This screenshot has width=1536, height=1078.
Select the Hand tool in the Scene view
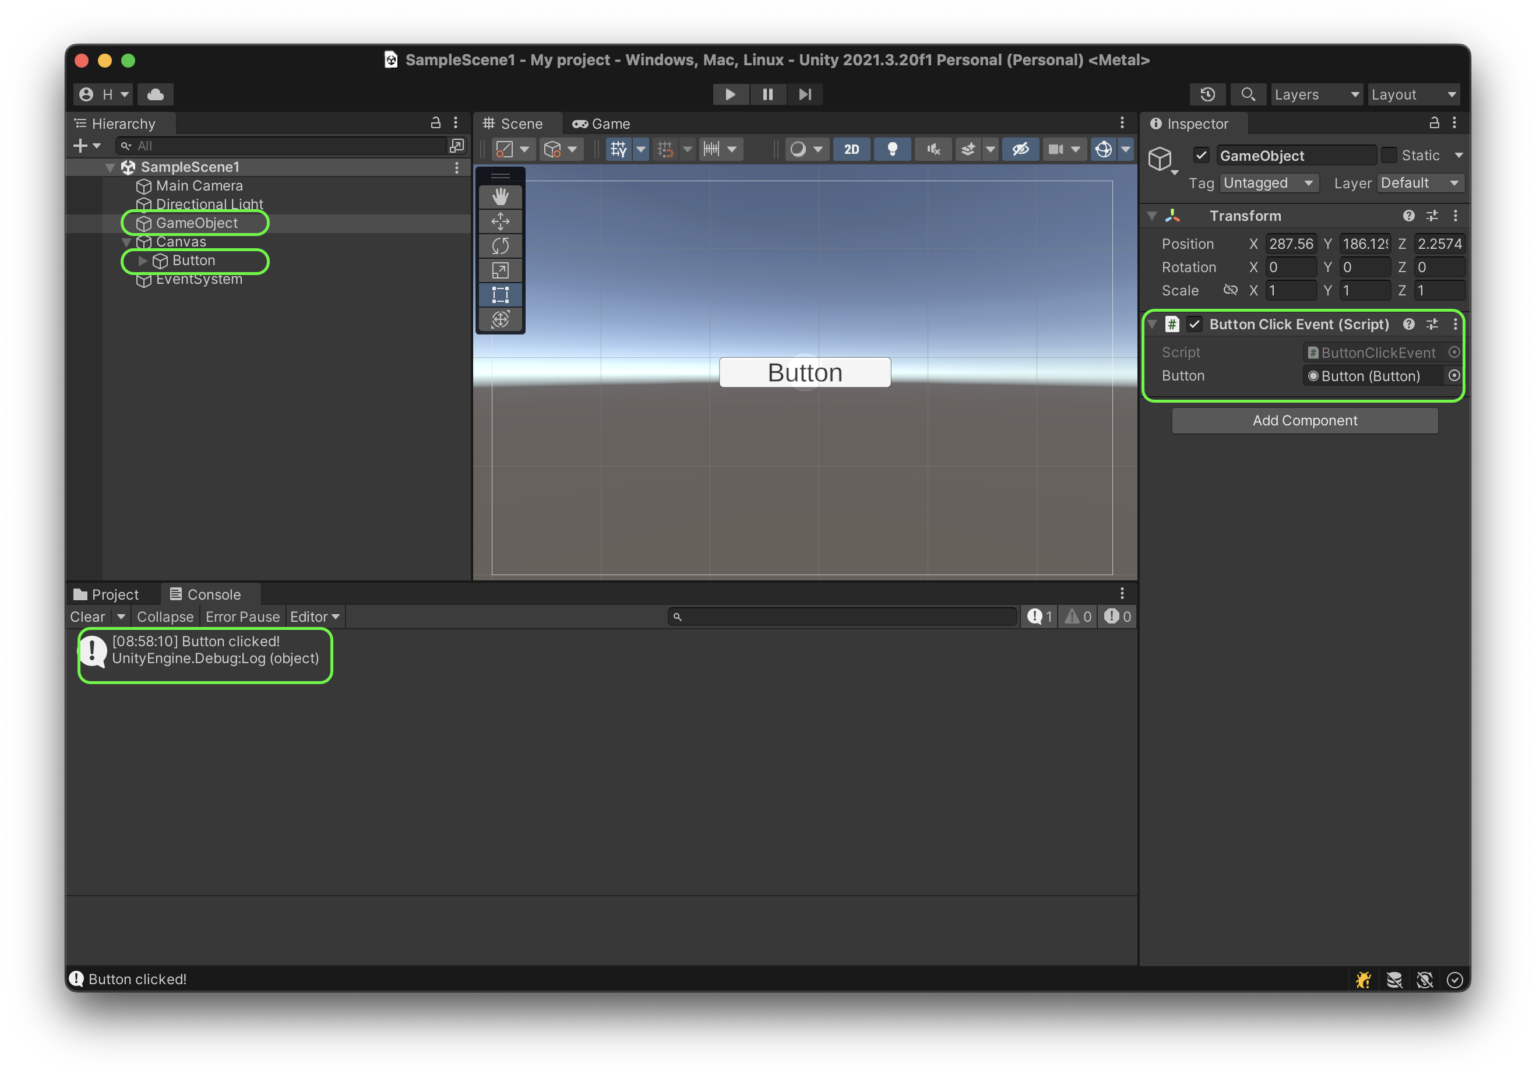[x=500, y=196]
